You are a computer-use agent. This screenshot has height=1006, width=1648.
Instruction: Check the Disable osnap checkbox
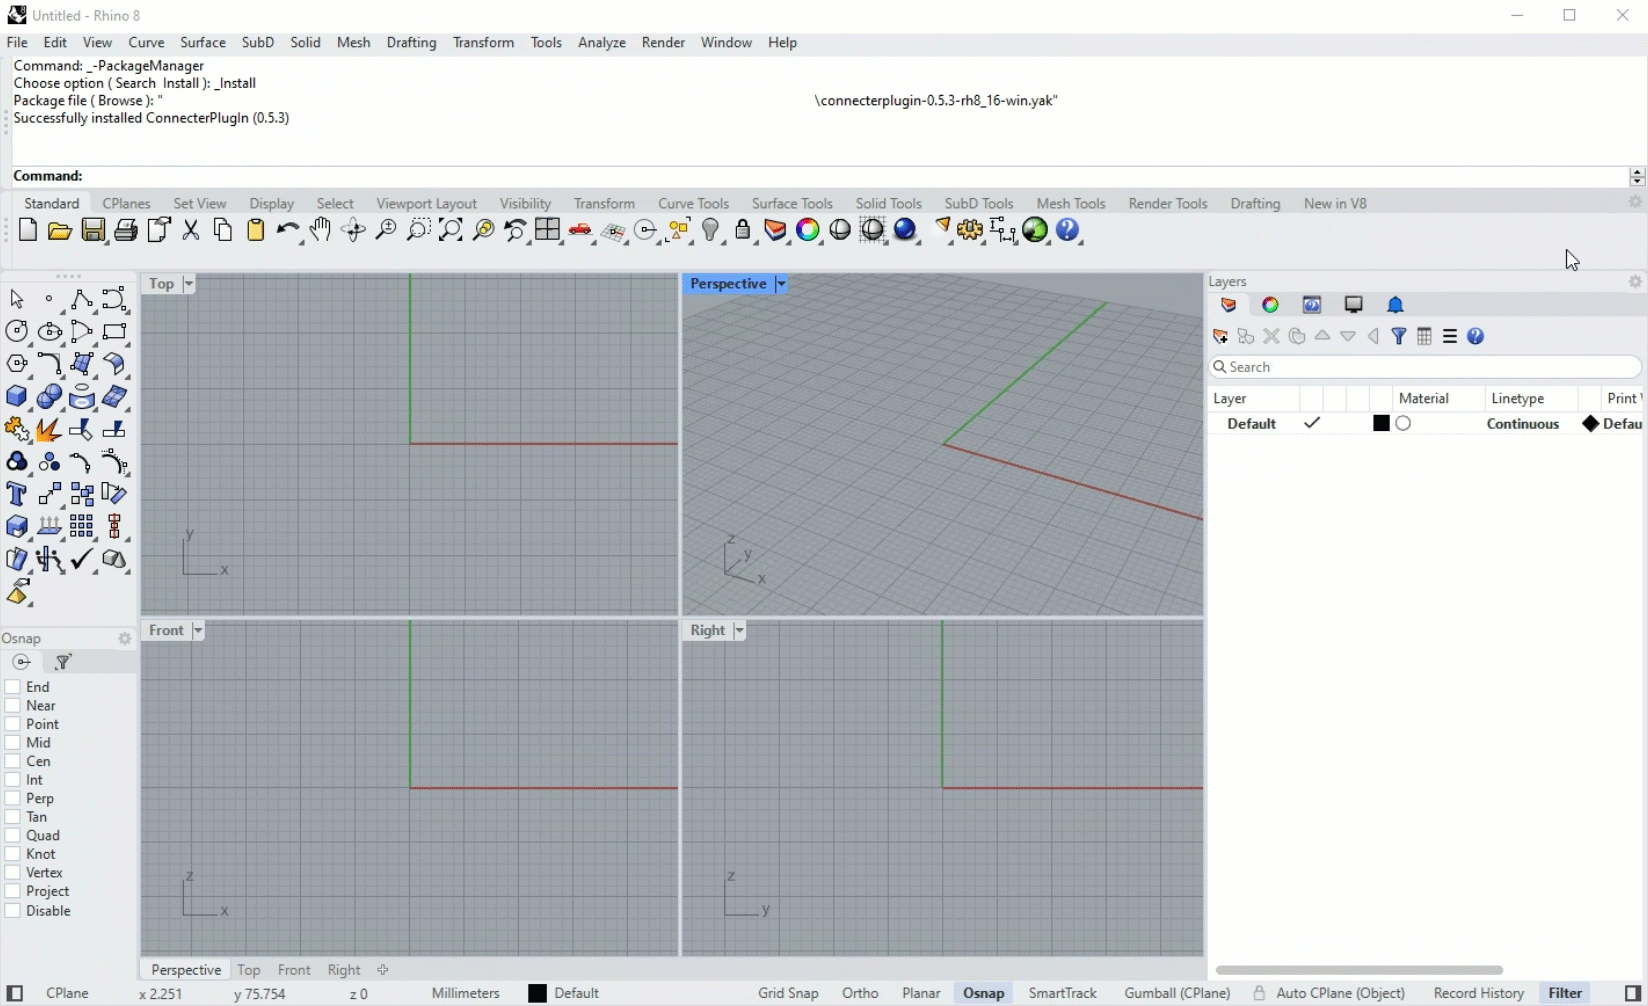point(13,911)
